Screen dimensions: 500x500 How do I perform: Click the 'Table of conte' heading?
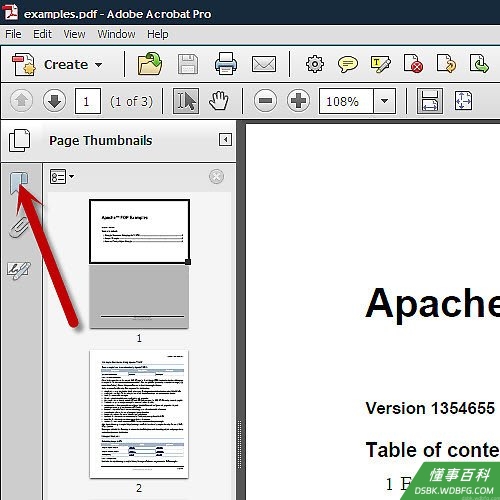(x=432, y=450)
